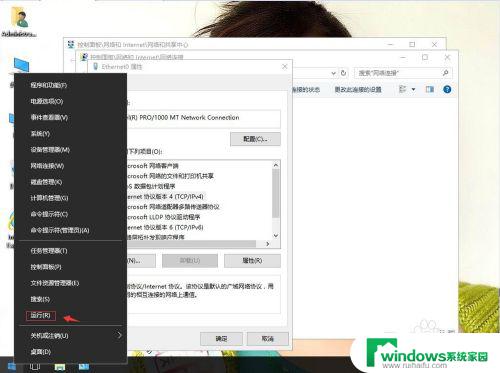
Task: Choose 电源选项(O) from the menu
Action: coord(47,101)
